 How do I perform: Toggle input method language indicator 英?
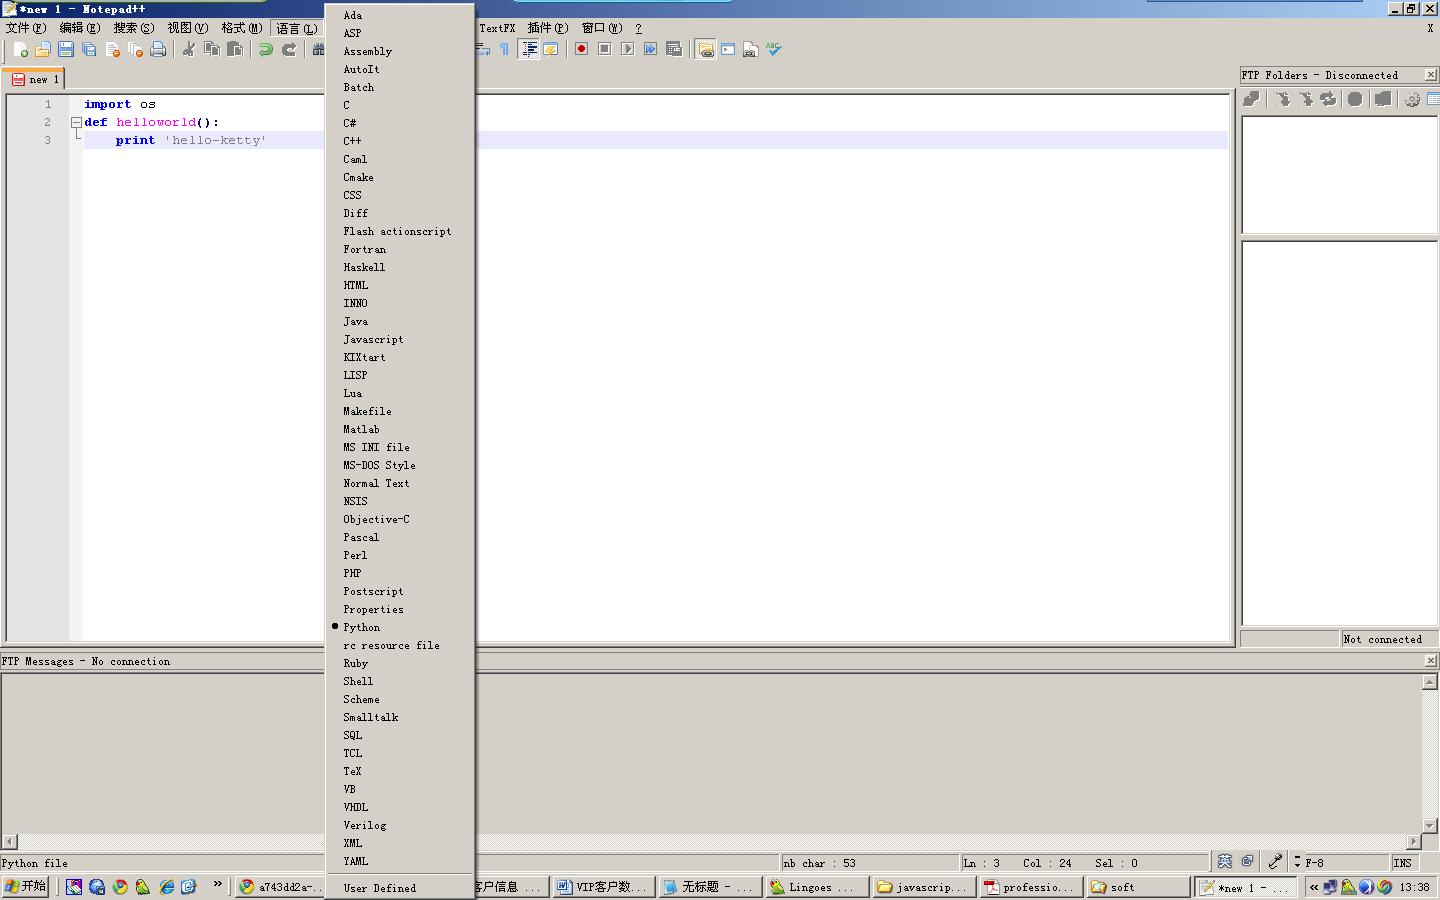tap(1224, 862)
